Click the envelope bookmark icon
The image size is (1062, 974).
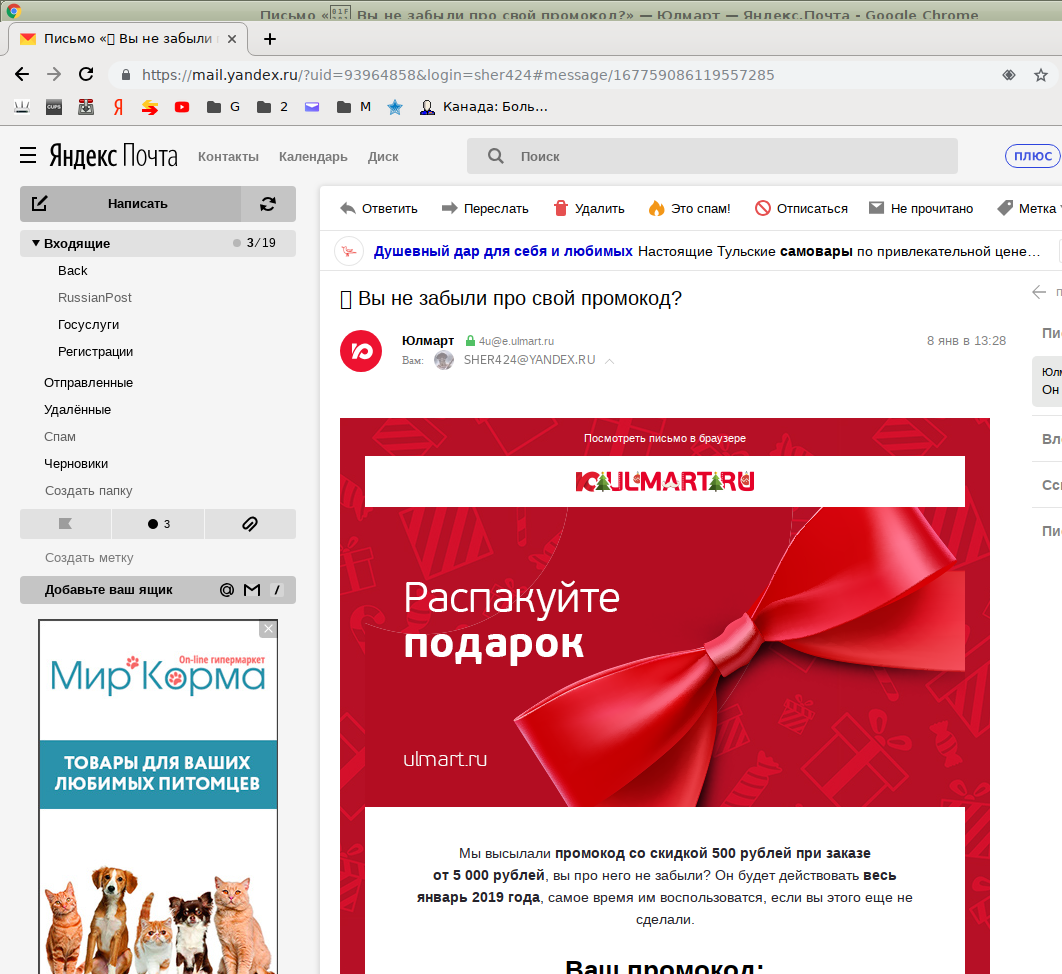pos(312,107)
